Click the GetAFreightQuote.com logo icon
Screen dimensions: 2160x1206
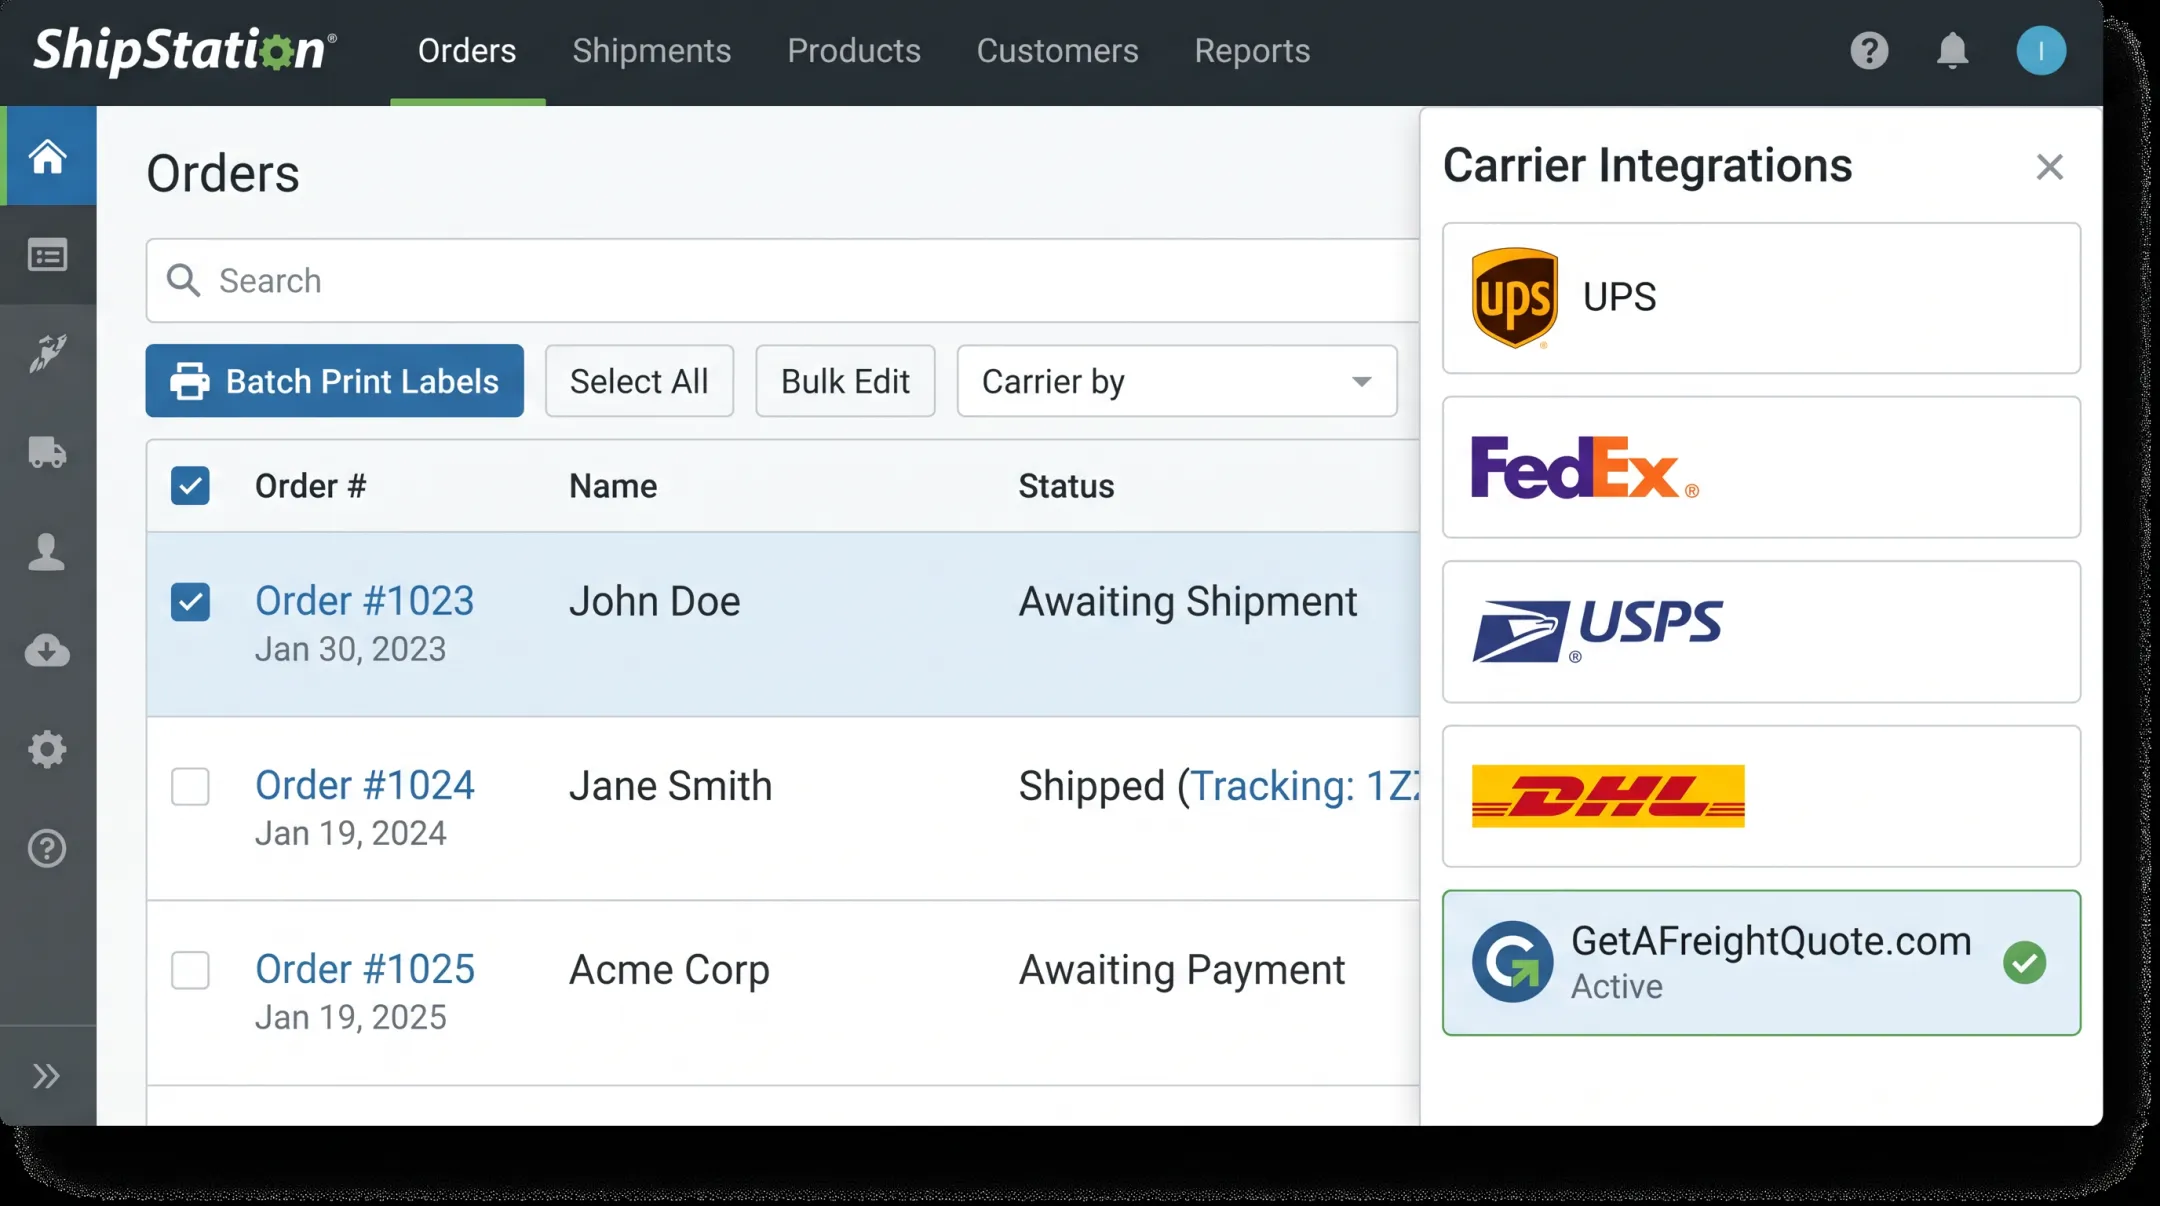[x=1512, y=962]
